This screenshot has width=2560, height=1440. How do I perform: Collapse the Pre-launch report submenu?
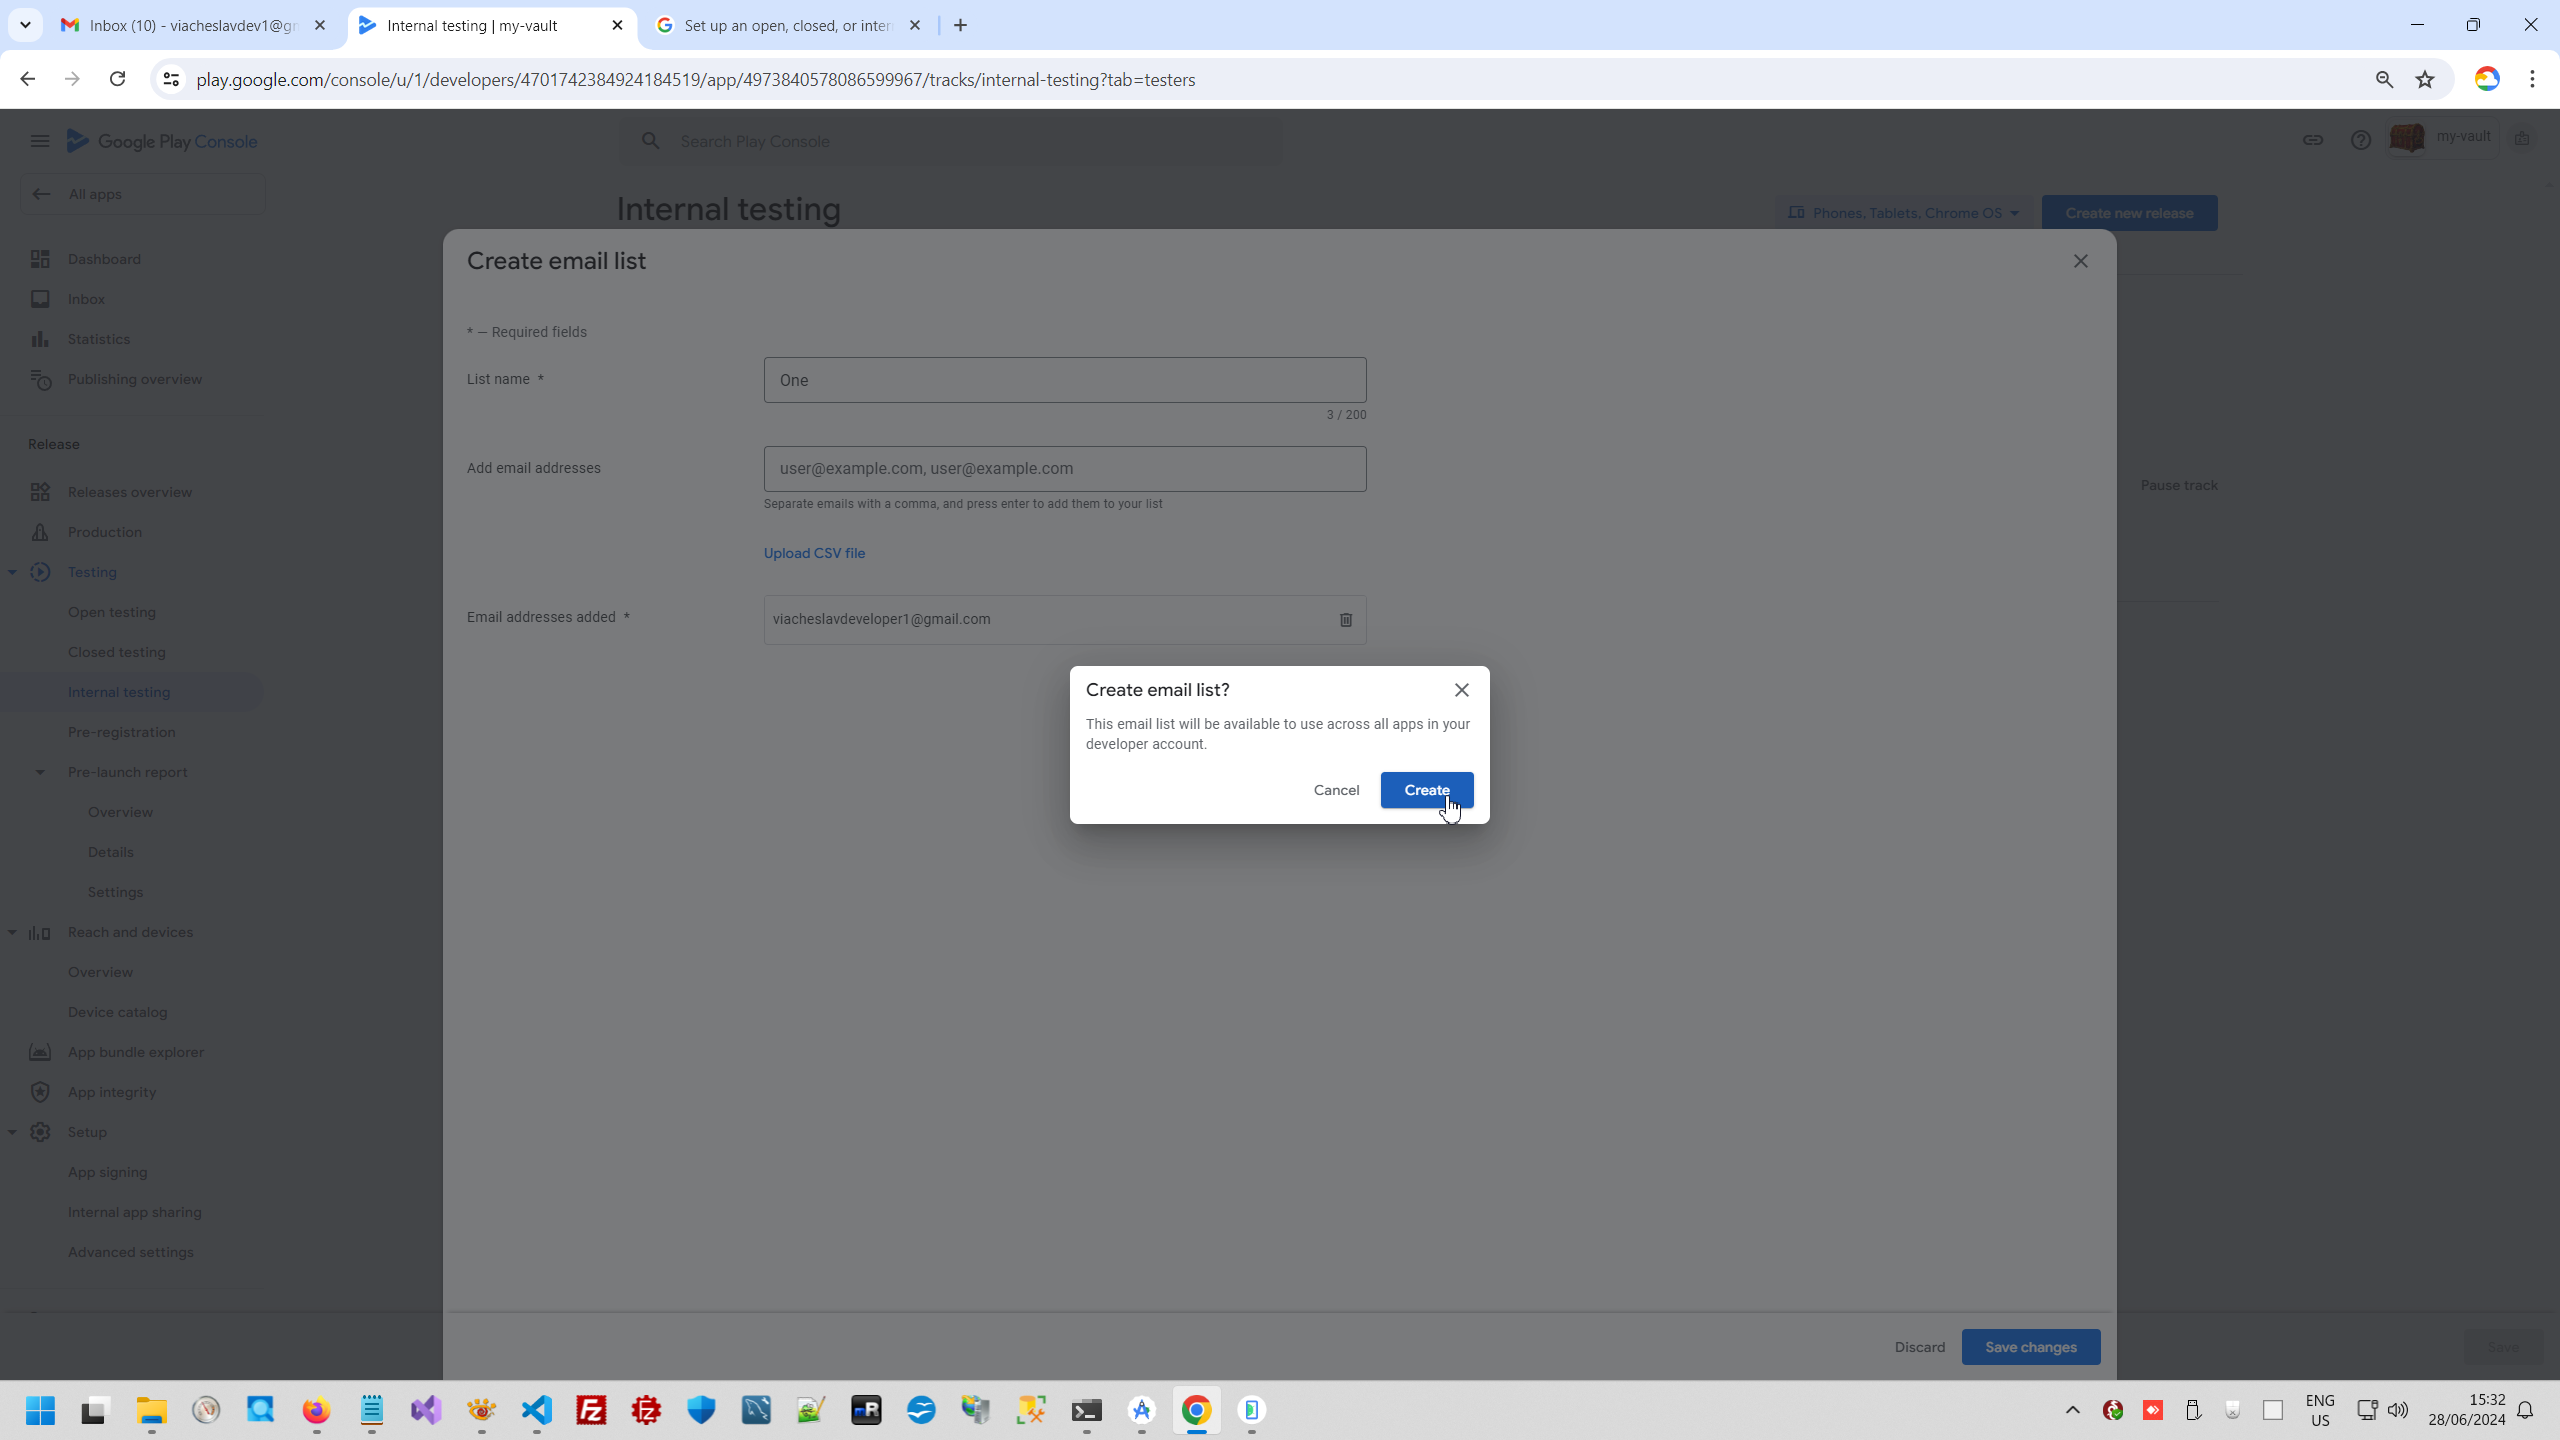point(40,772)
